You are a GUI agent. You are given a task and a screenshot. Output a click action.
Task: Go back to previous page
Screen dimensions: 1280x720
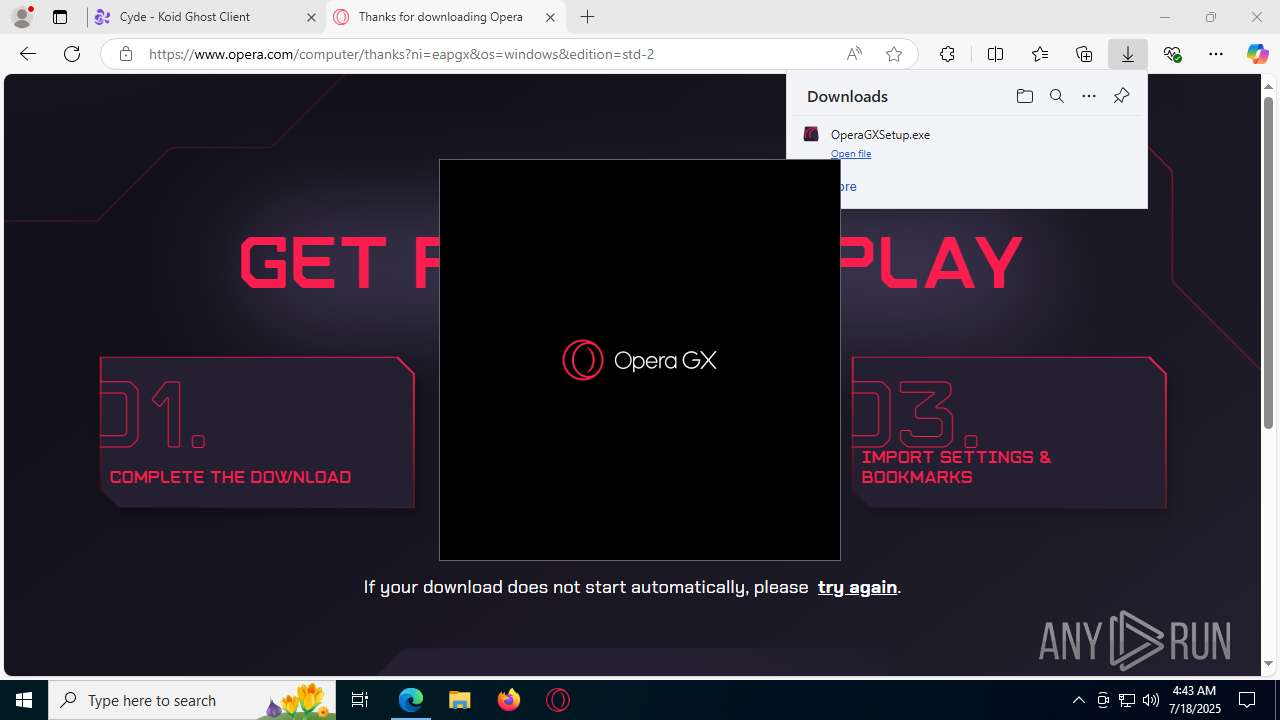(28, 54)
